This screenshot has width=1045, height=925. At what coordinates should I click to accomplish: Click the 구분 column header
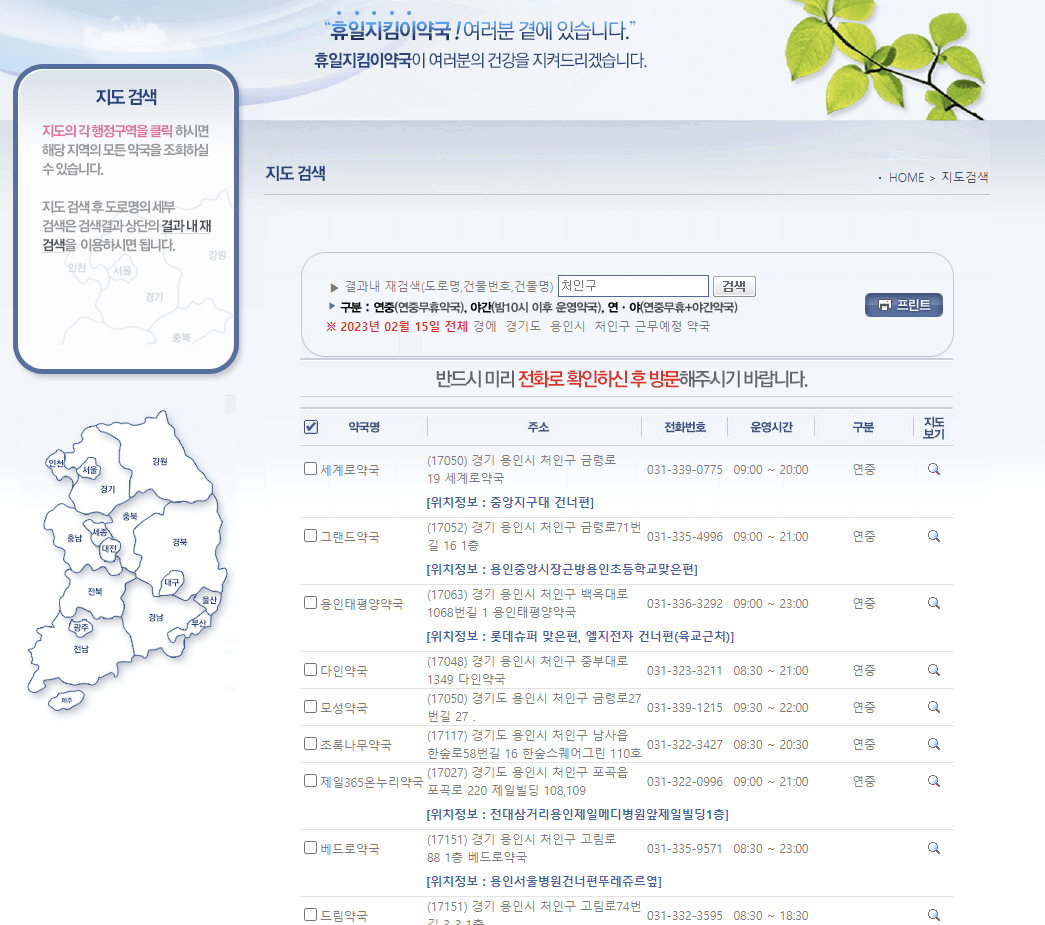[x=863, y=427]
